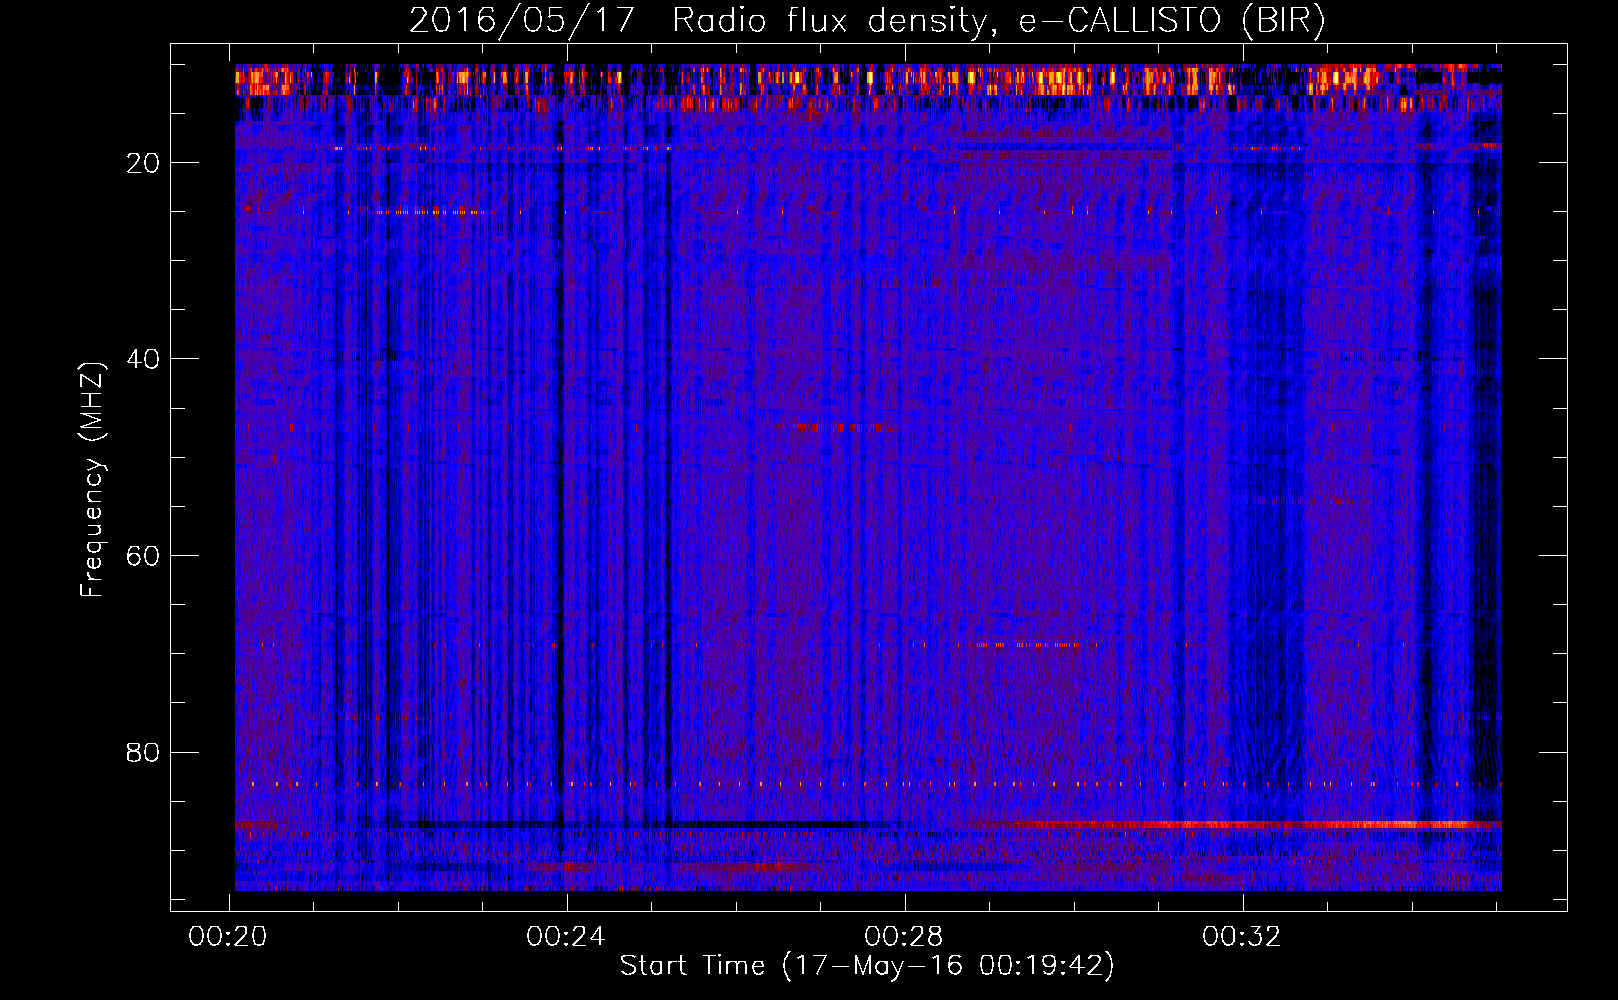Click the 00:32 time axis label
Viewport: 1618px width, 1000px height.
click(x=1242, y=937)
